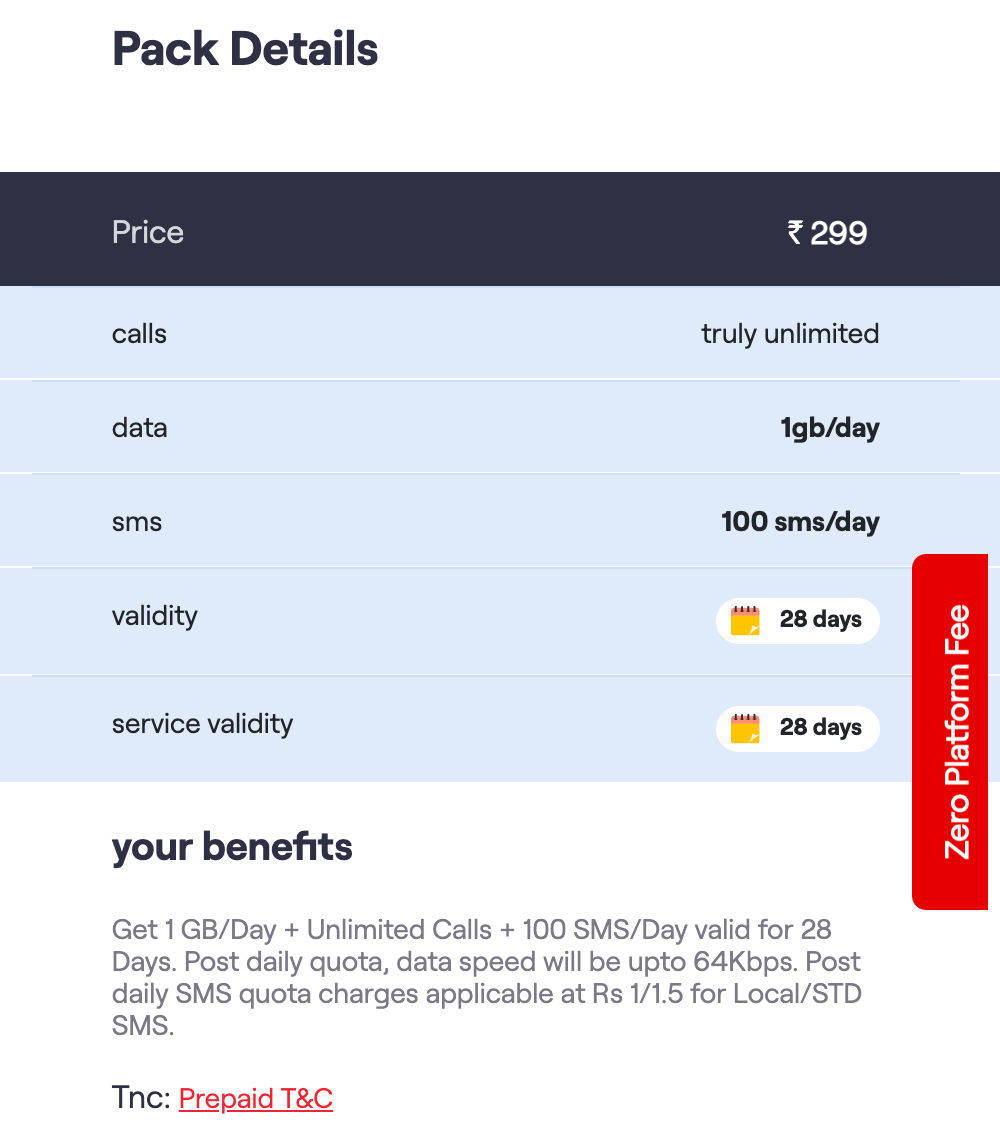Click the 100 sms/day value
The width and height of the screenshot is (1000, 1144).
[800, 522]
